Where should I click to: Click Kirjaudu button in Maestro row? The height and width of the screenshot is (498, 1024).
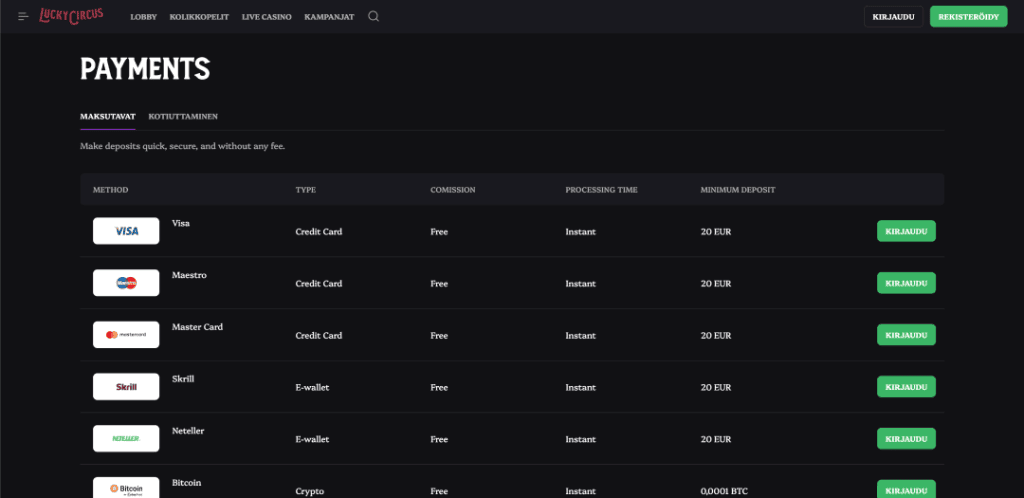[x=906, y=283]
